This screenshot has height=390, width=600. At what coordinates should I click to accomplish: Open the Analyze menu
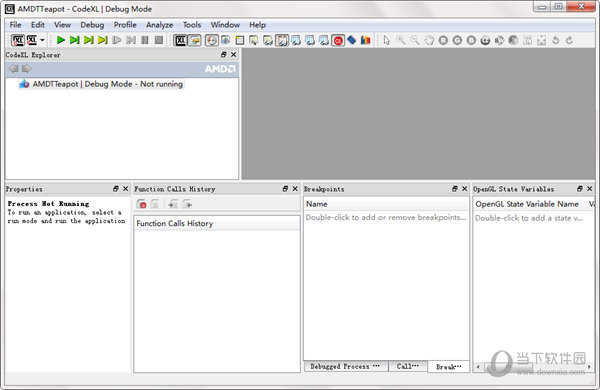pos(160,25)
